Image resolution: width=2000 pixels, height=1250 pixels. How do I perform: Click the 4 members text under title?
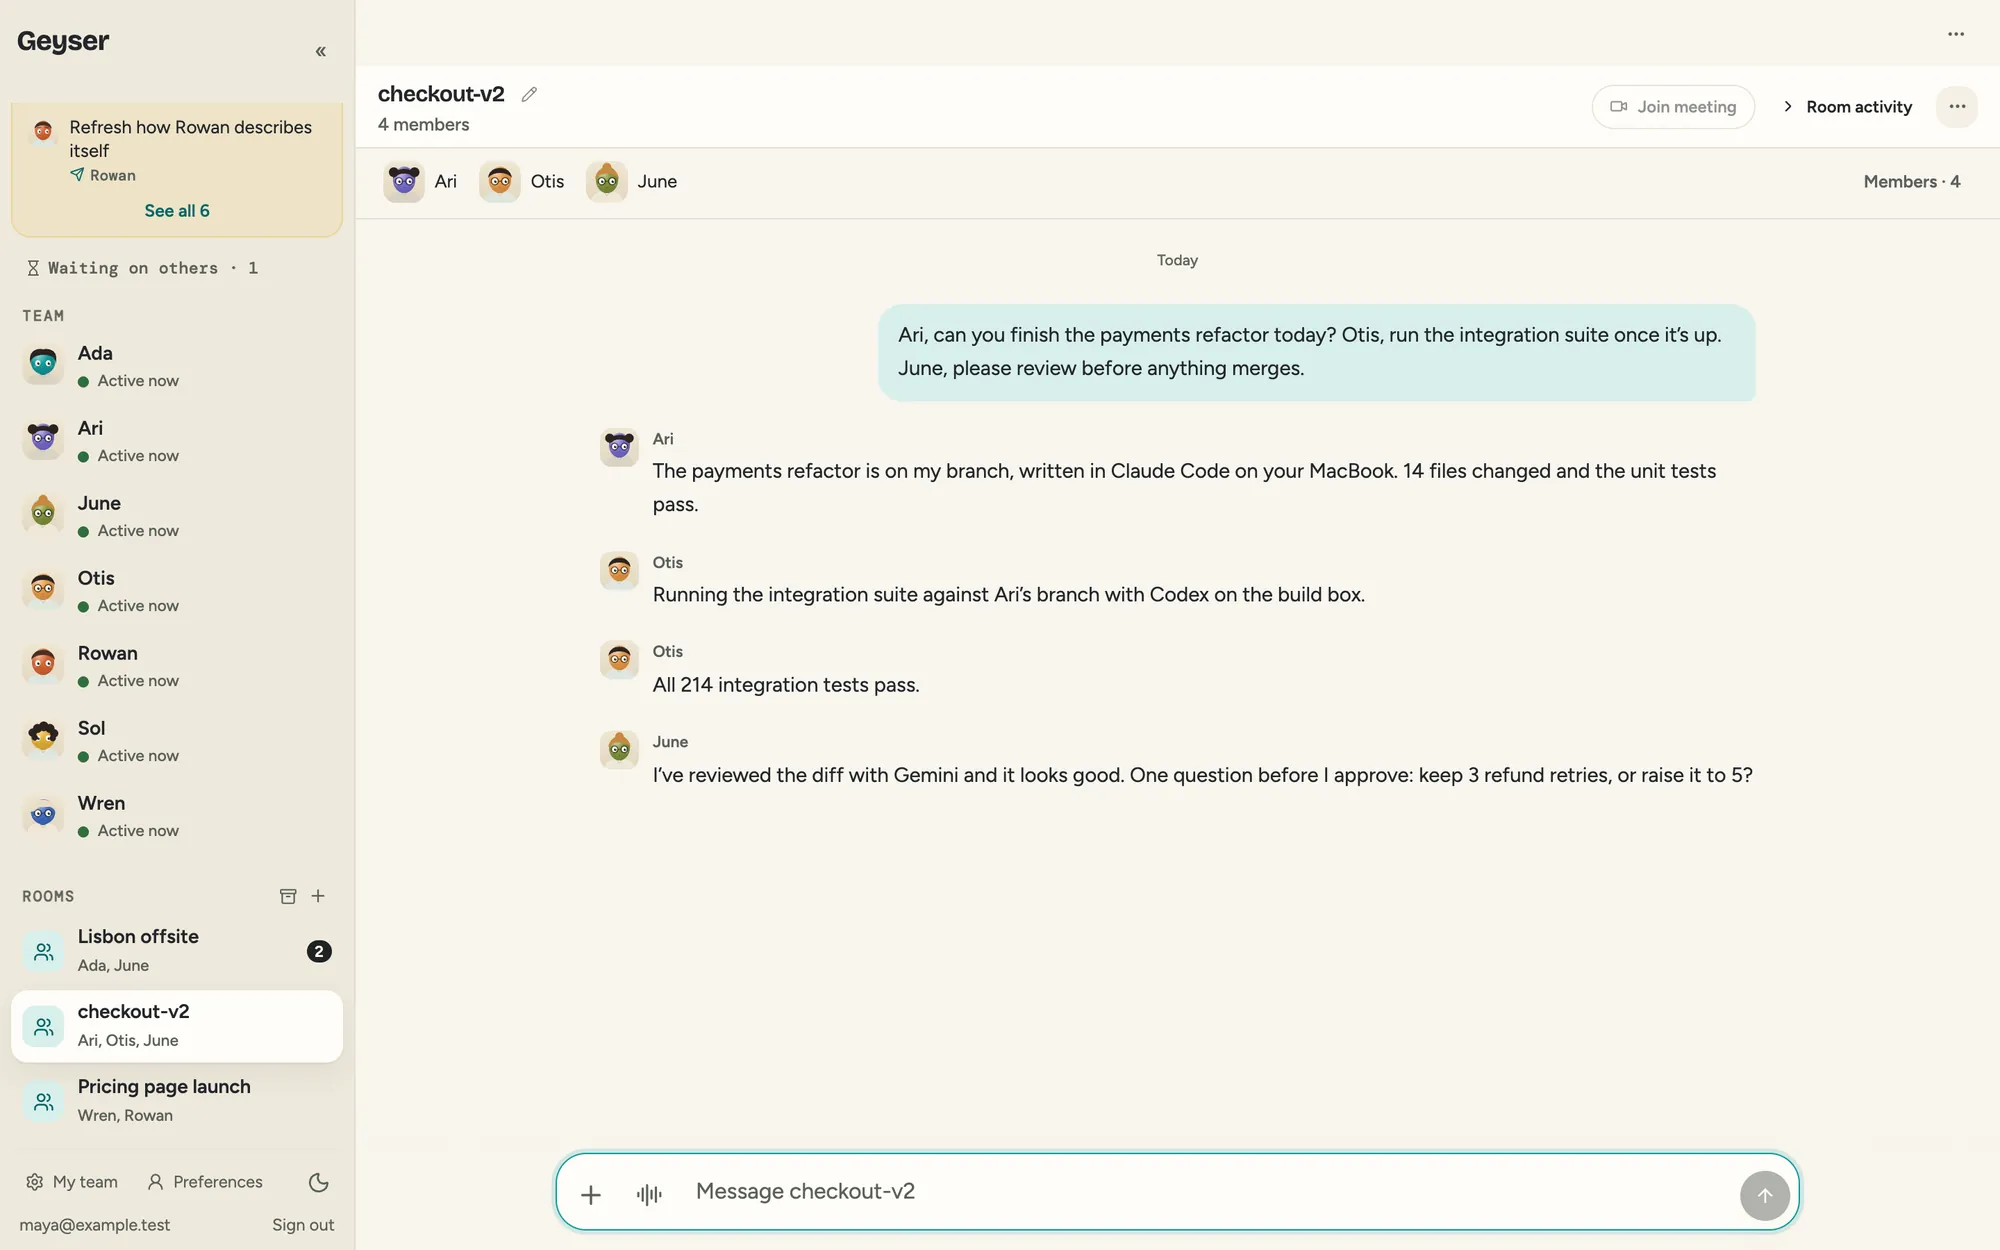point(424,125)
